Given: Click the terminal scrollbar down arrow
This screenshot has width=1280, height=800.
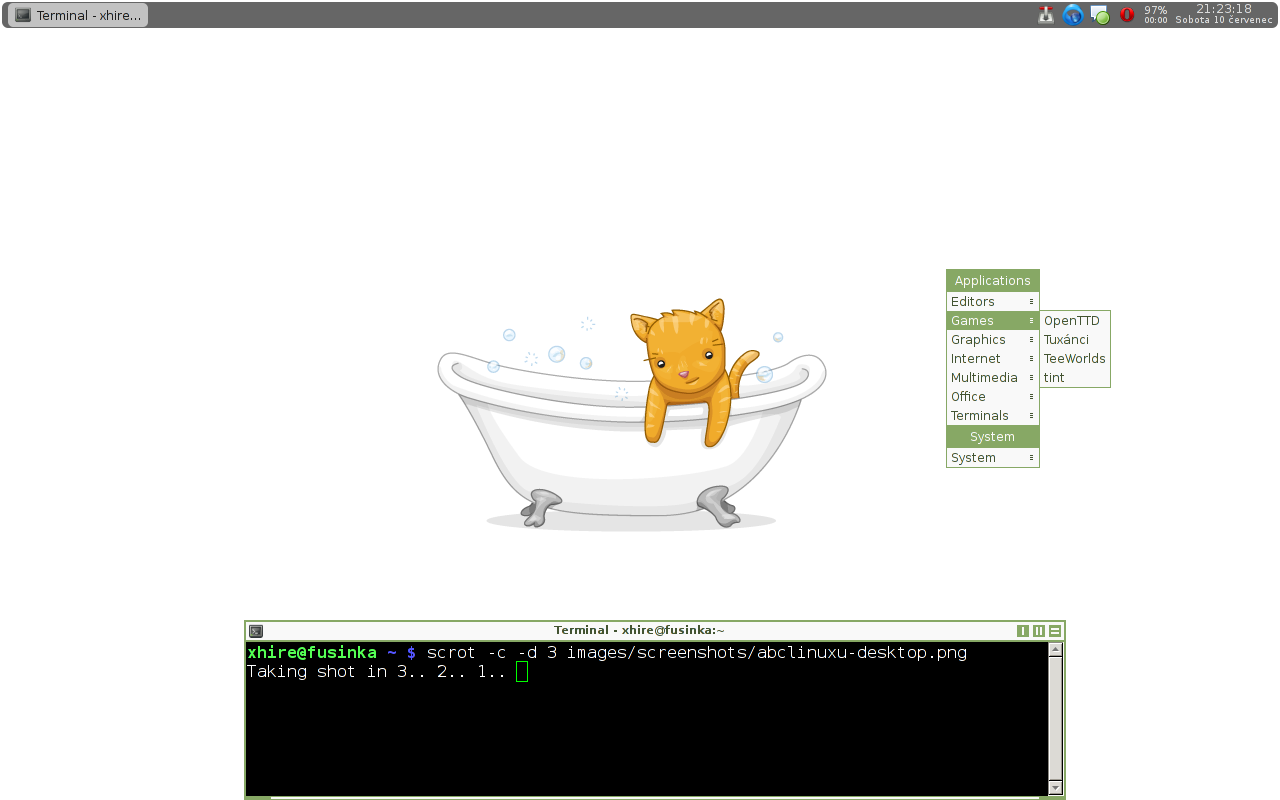Looking at the screenshot, I should click(1055, 787).
